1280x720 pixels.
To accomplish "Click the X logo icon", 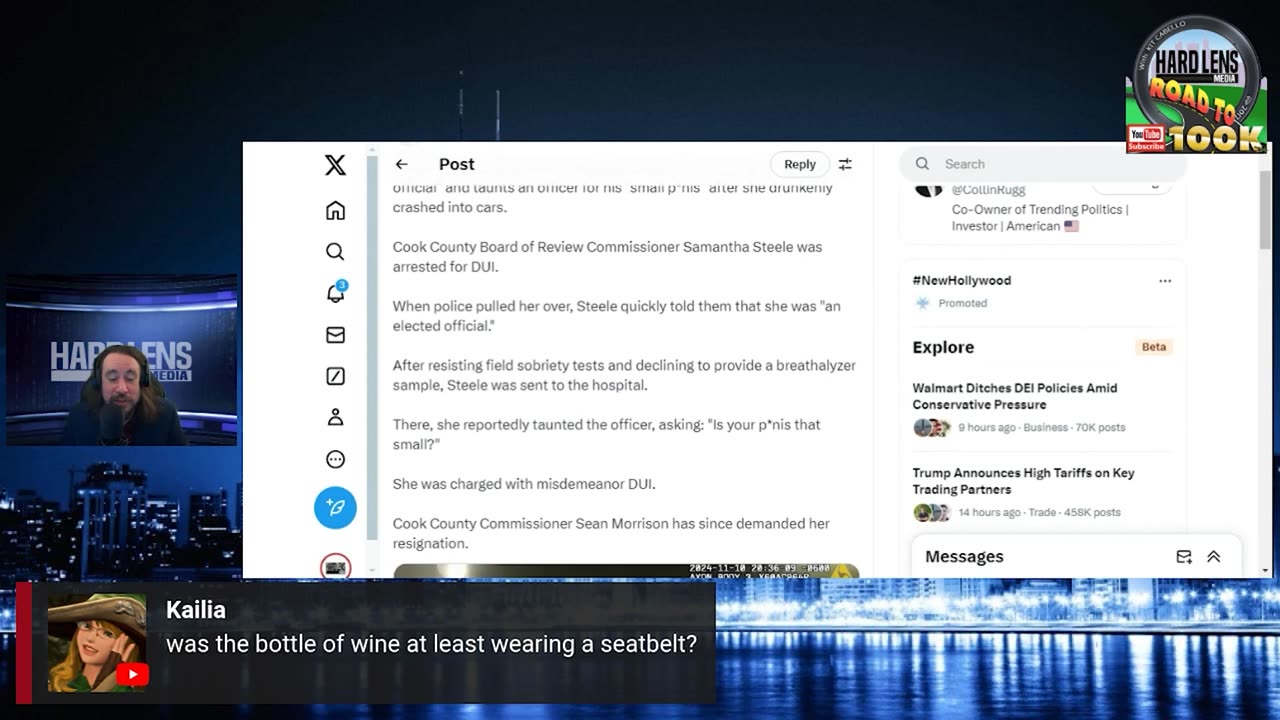I will [335, 165].
